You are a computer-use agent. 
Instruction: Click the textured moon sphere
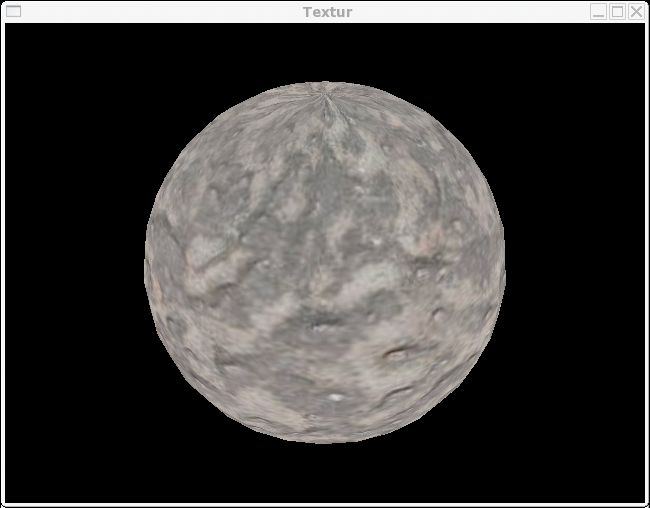pyautogui.click(x=325, y=263)
